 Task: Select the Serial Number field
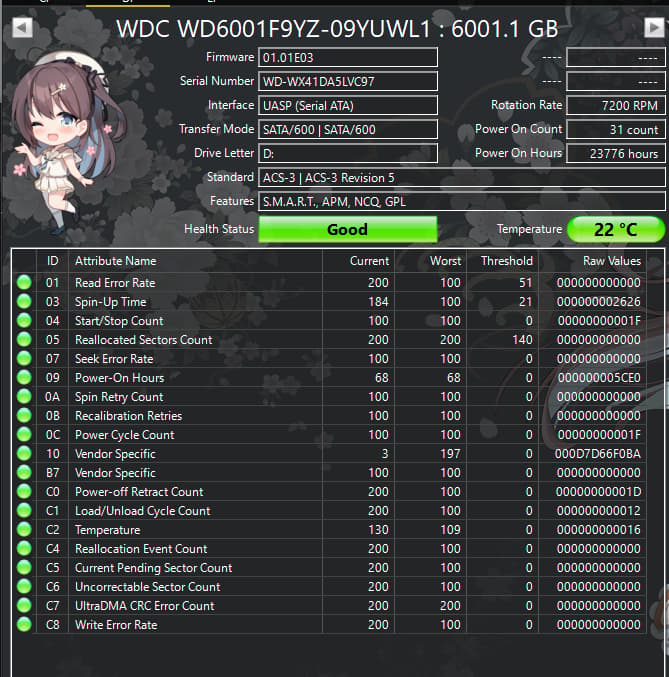tap(348, 82)
